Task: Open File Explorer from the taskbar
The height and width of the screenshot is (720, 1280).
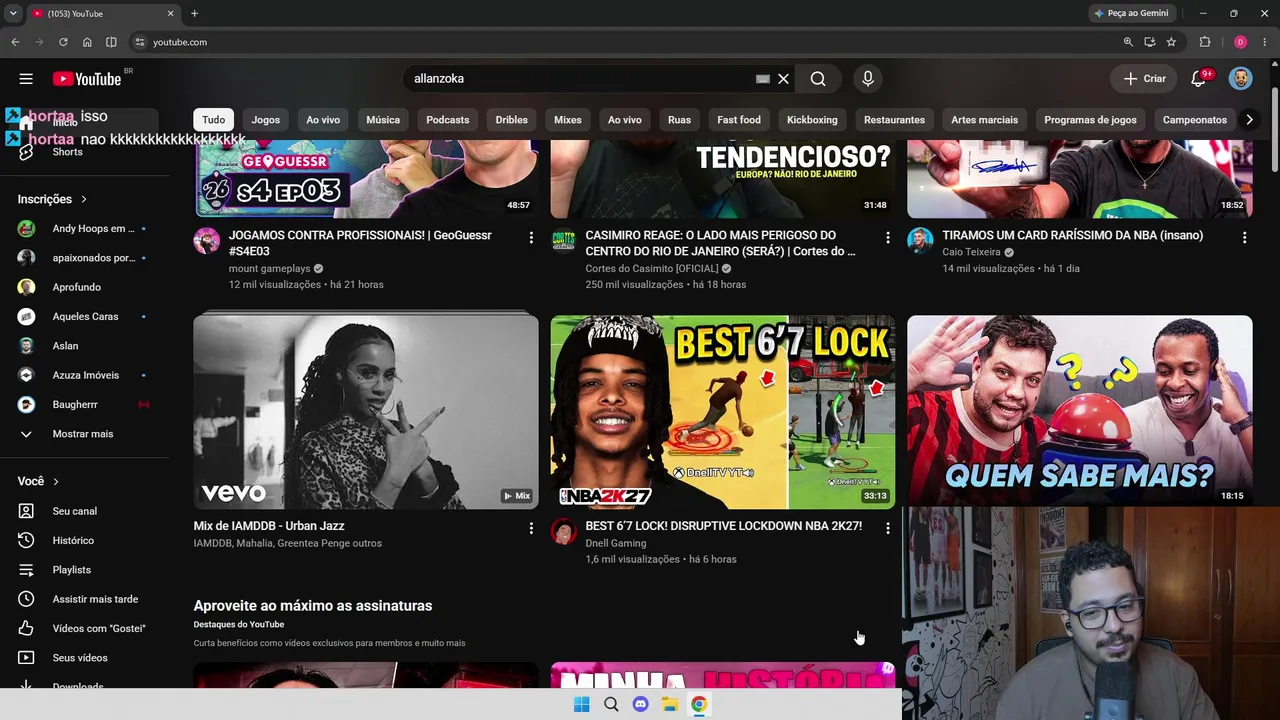Action: 670,704
